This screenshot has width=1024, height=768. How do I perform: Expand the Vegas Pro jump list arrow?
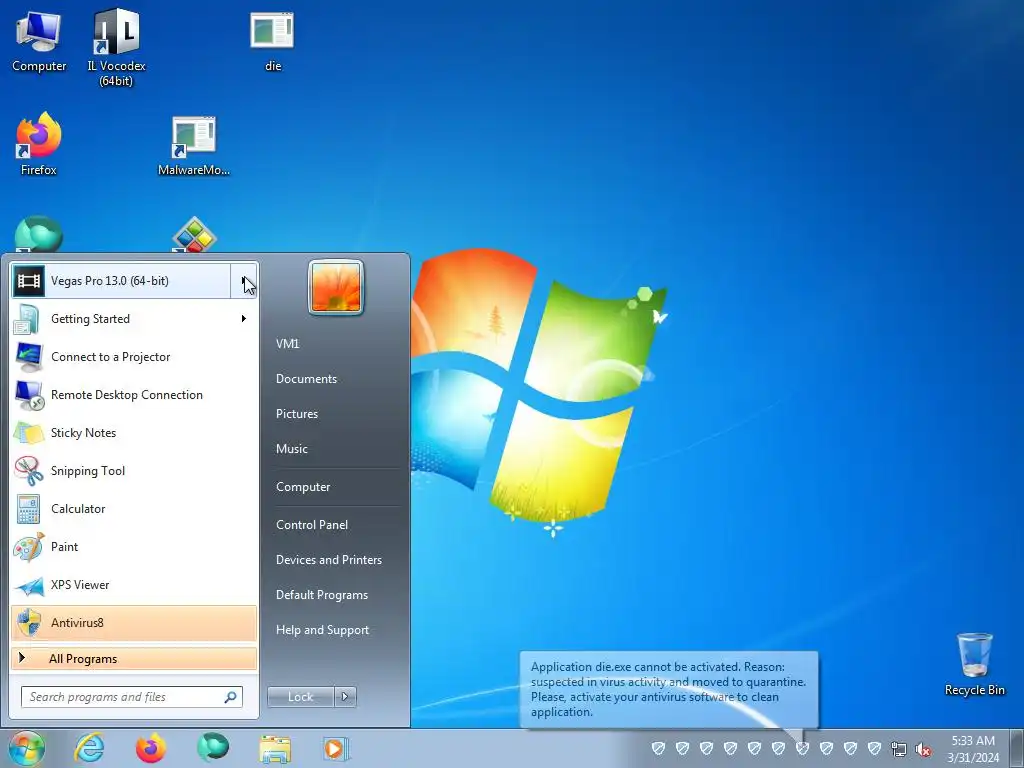click(x=244, y=281)
